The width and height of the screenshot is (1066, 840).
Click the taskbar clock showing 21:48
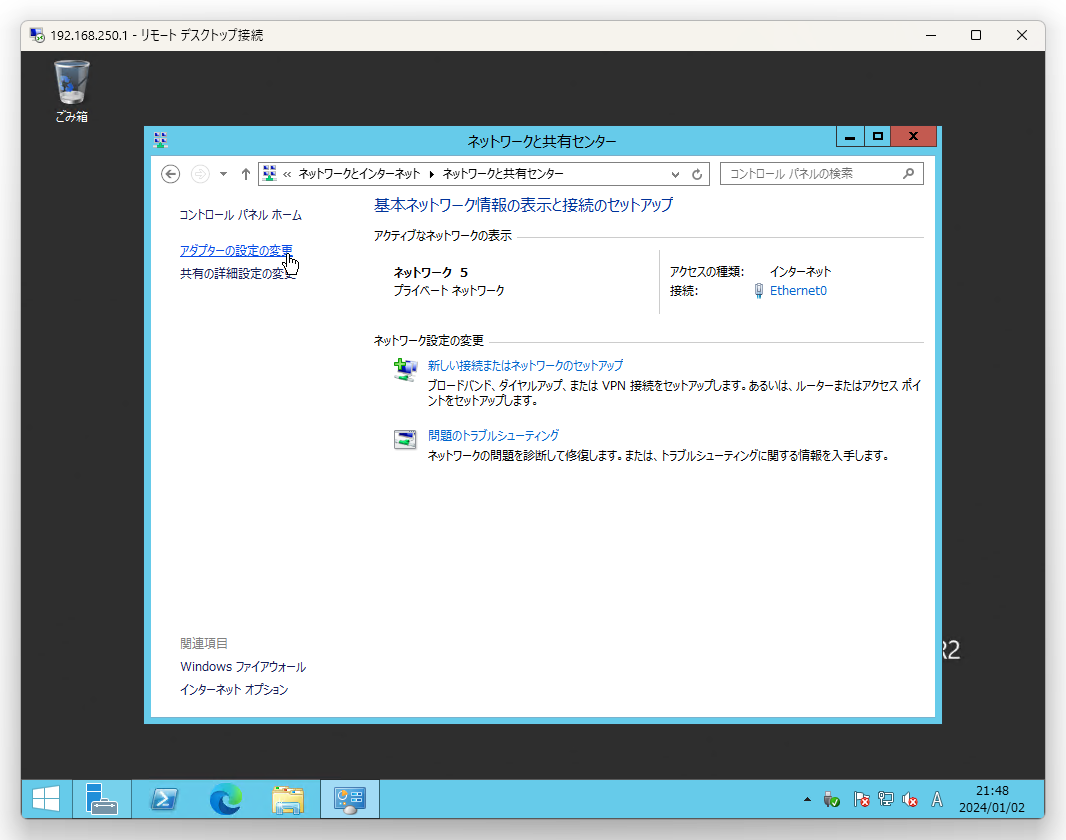coord(992,799)
